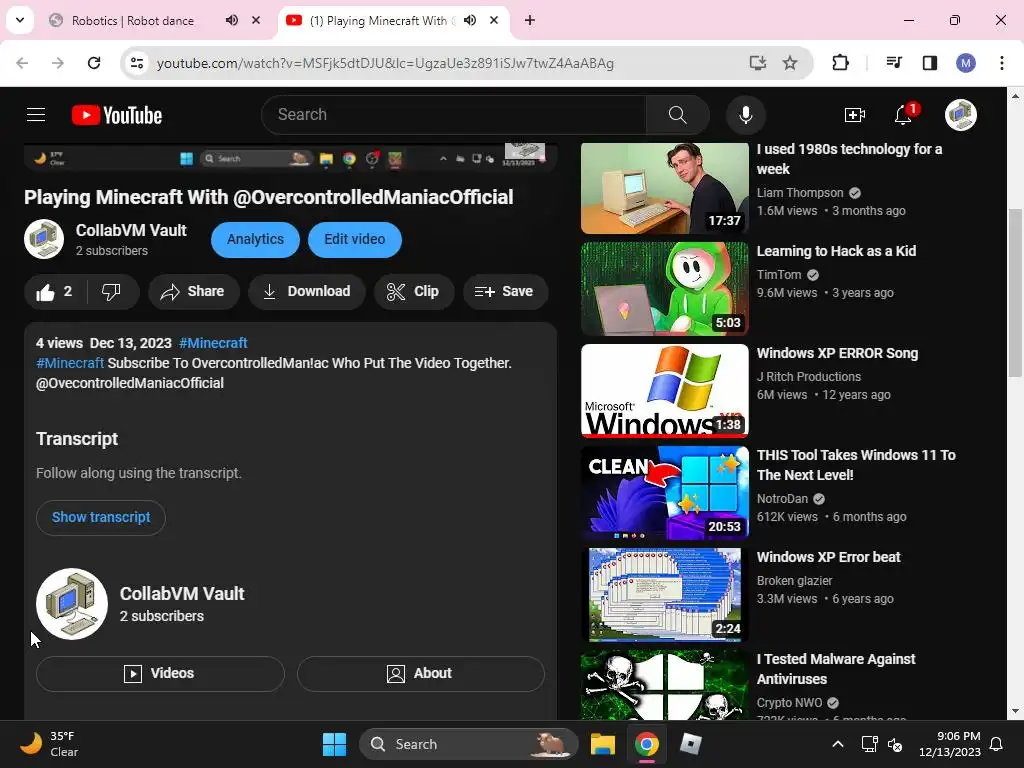1024x768 pixels.
Task: Go forward in browser history
Action: tap(58, 63)
